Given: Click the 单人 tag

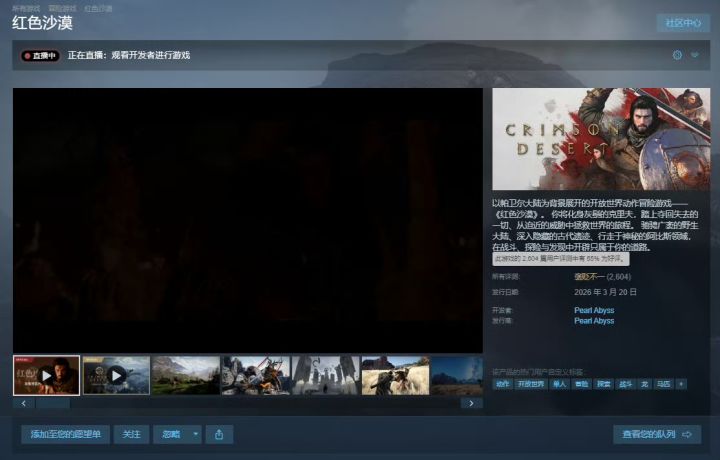Looking at the screenshot, I should coord(559,384).
